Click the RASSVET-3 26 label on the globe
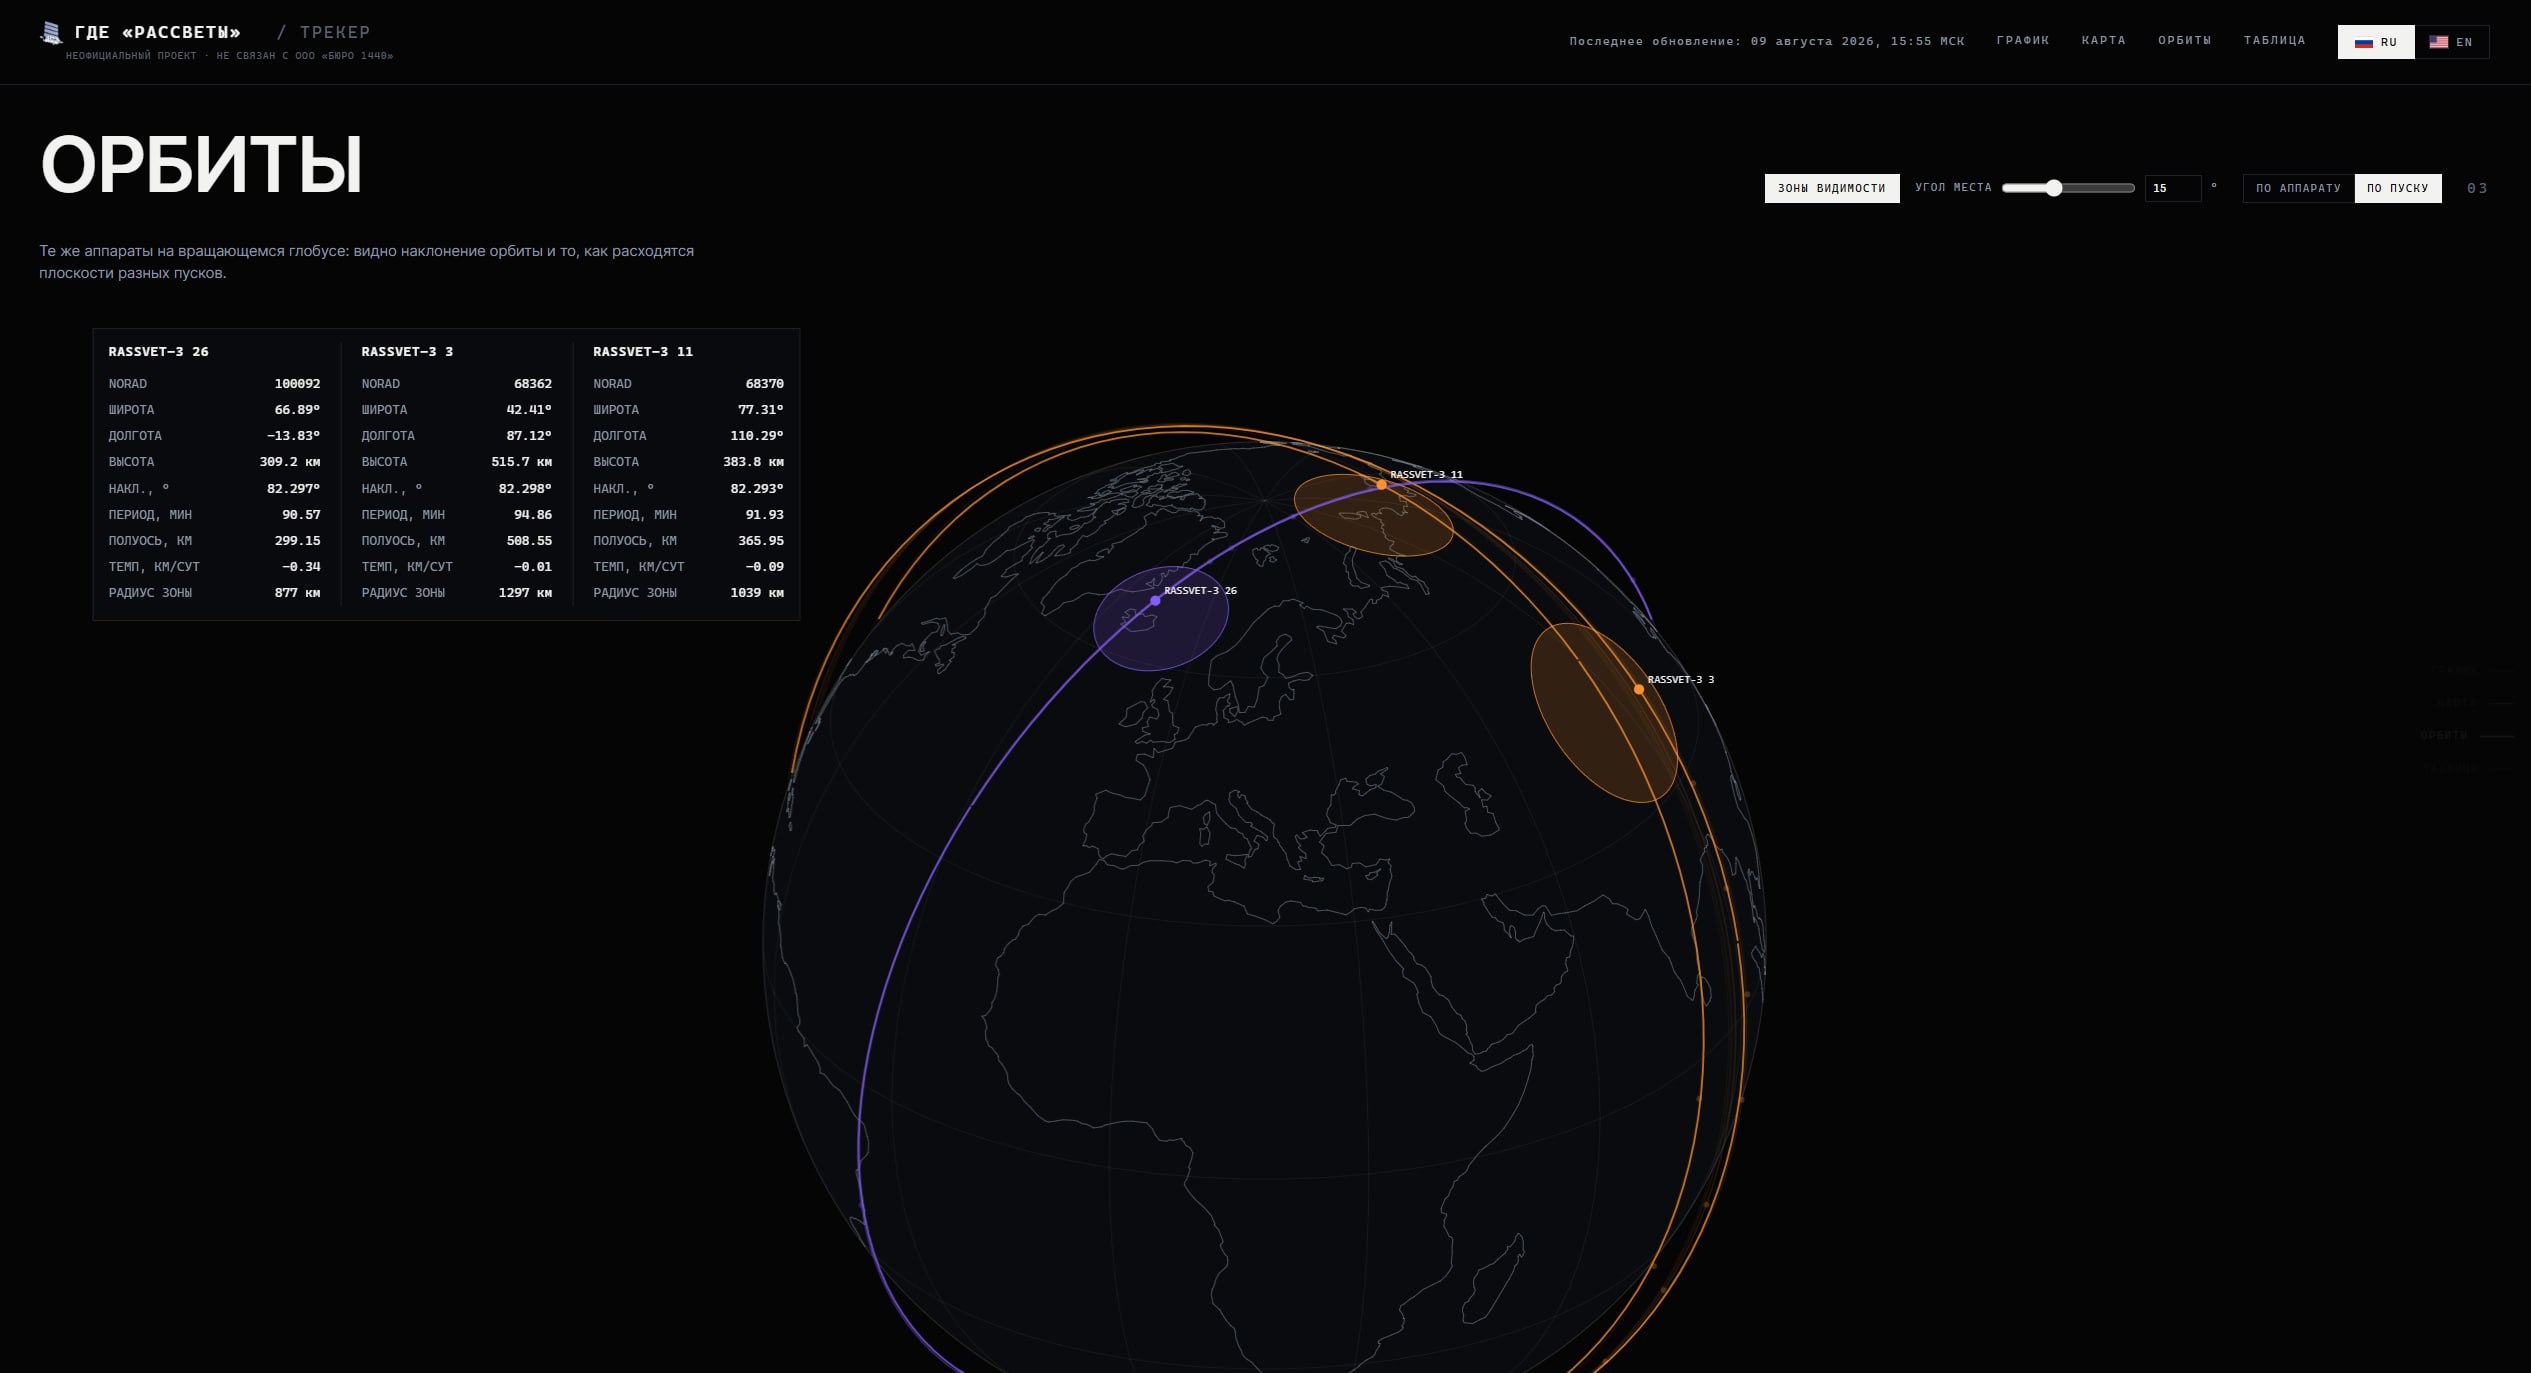Image resolution: width=2531 pixels, height=1373 pixels. tap(1200, 591)
